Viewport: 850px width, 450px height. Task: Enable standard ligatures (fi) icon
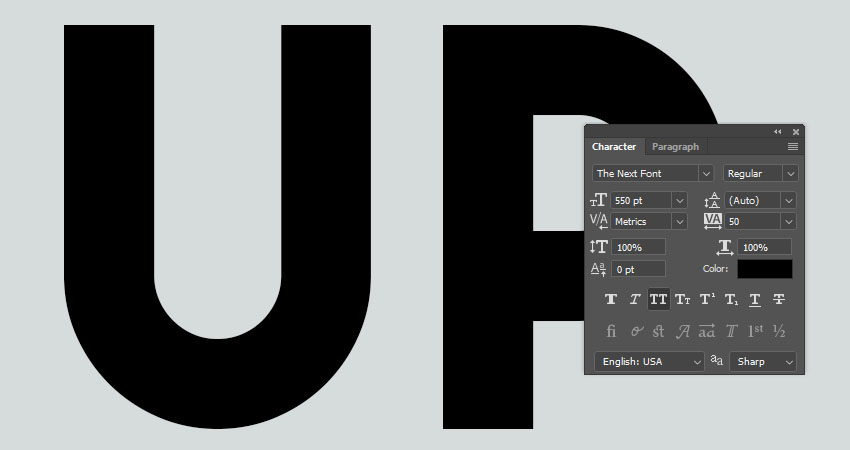(611, 331)
